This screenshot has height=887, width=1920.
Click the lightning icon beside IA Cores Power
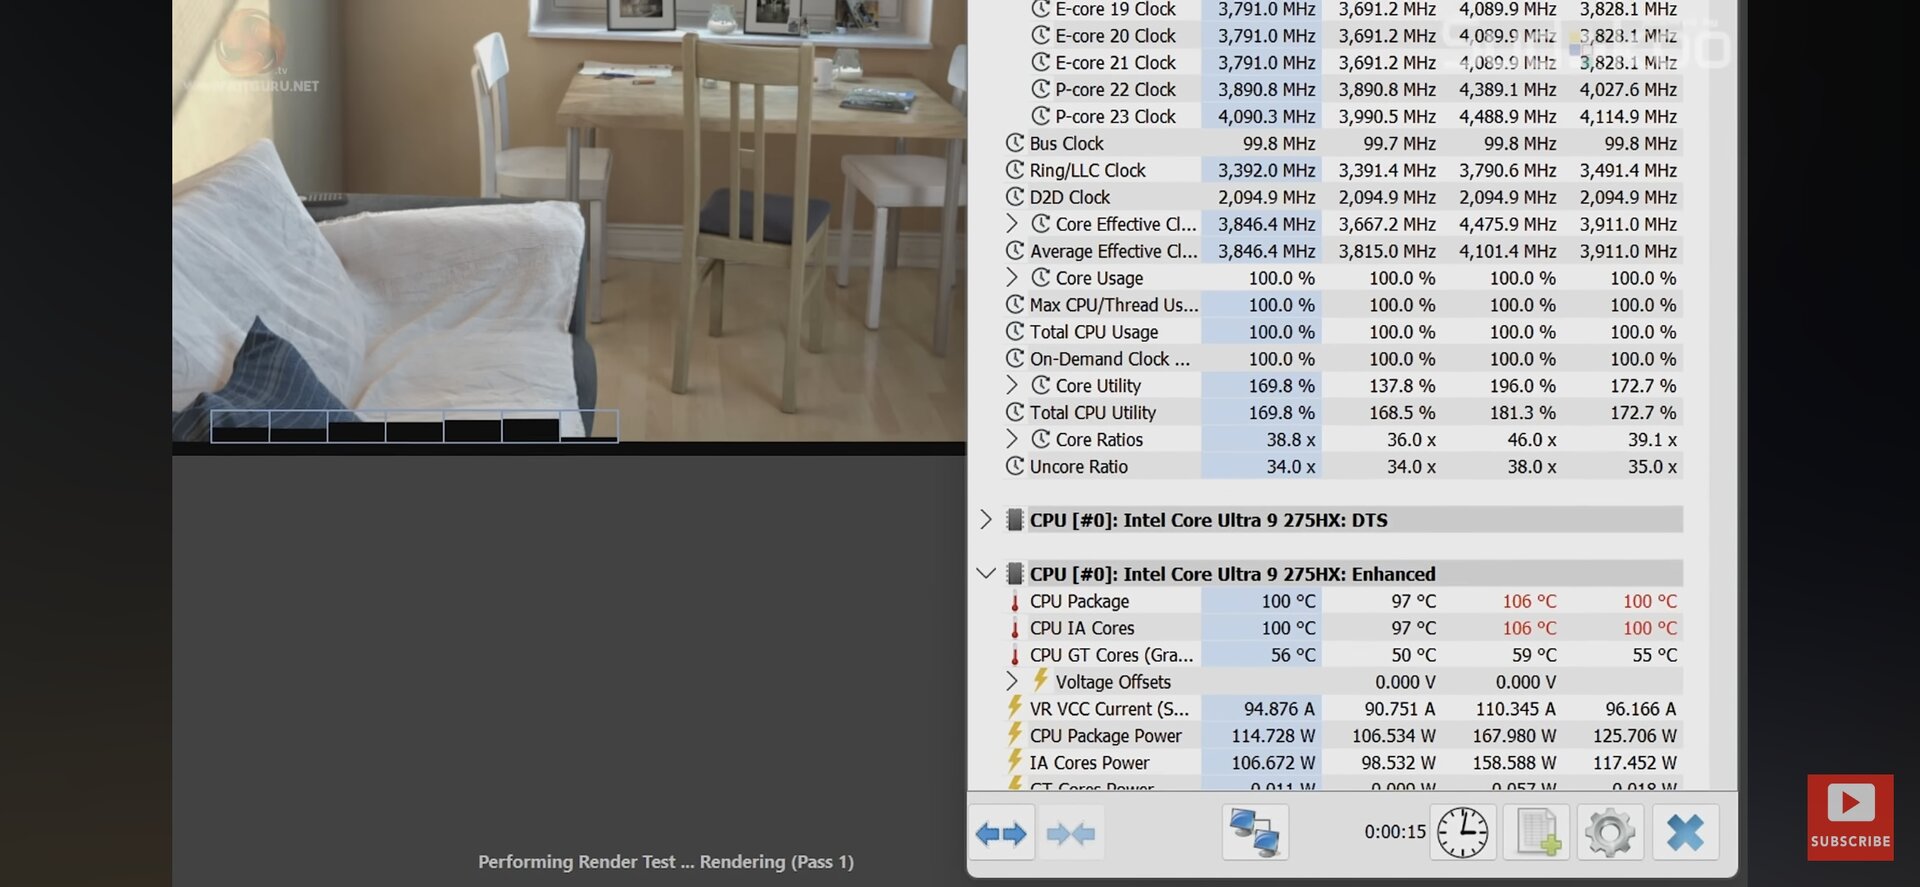coord(1014,762)
